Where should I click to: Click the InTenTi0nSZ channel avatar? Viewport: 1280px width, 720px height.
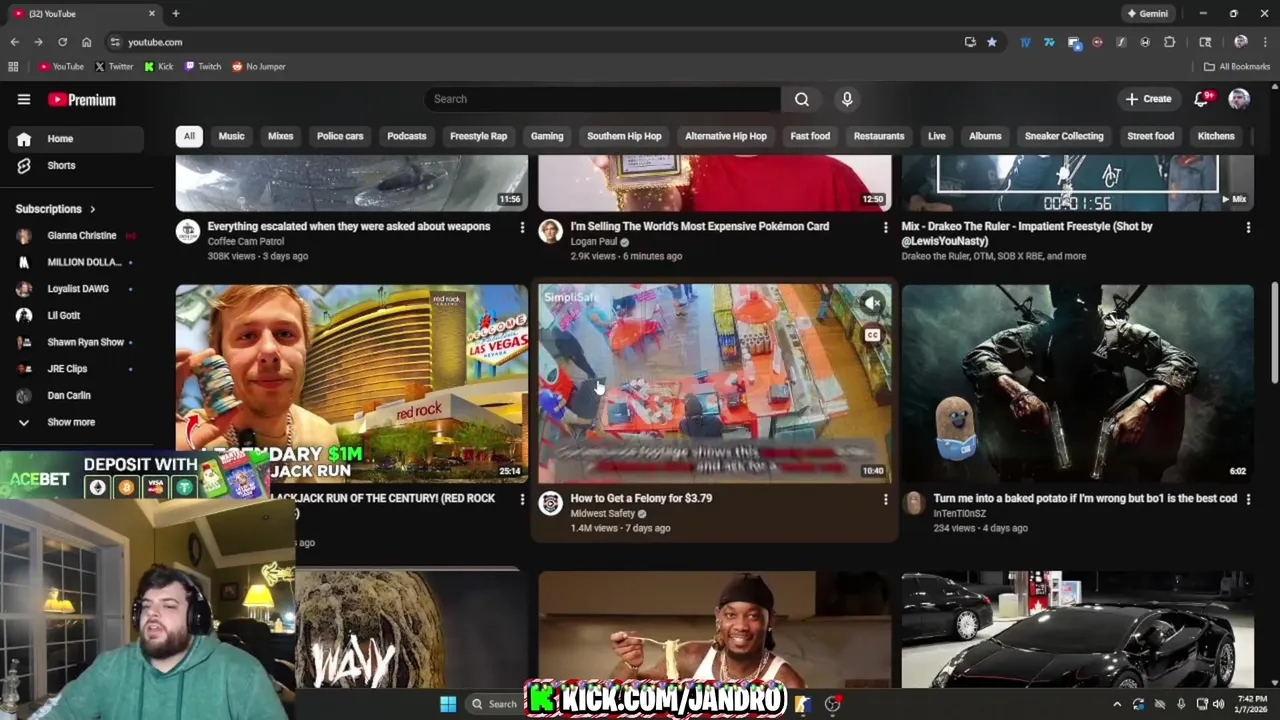point(913,503)
